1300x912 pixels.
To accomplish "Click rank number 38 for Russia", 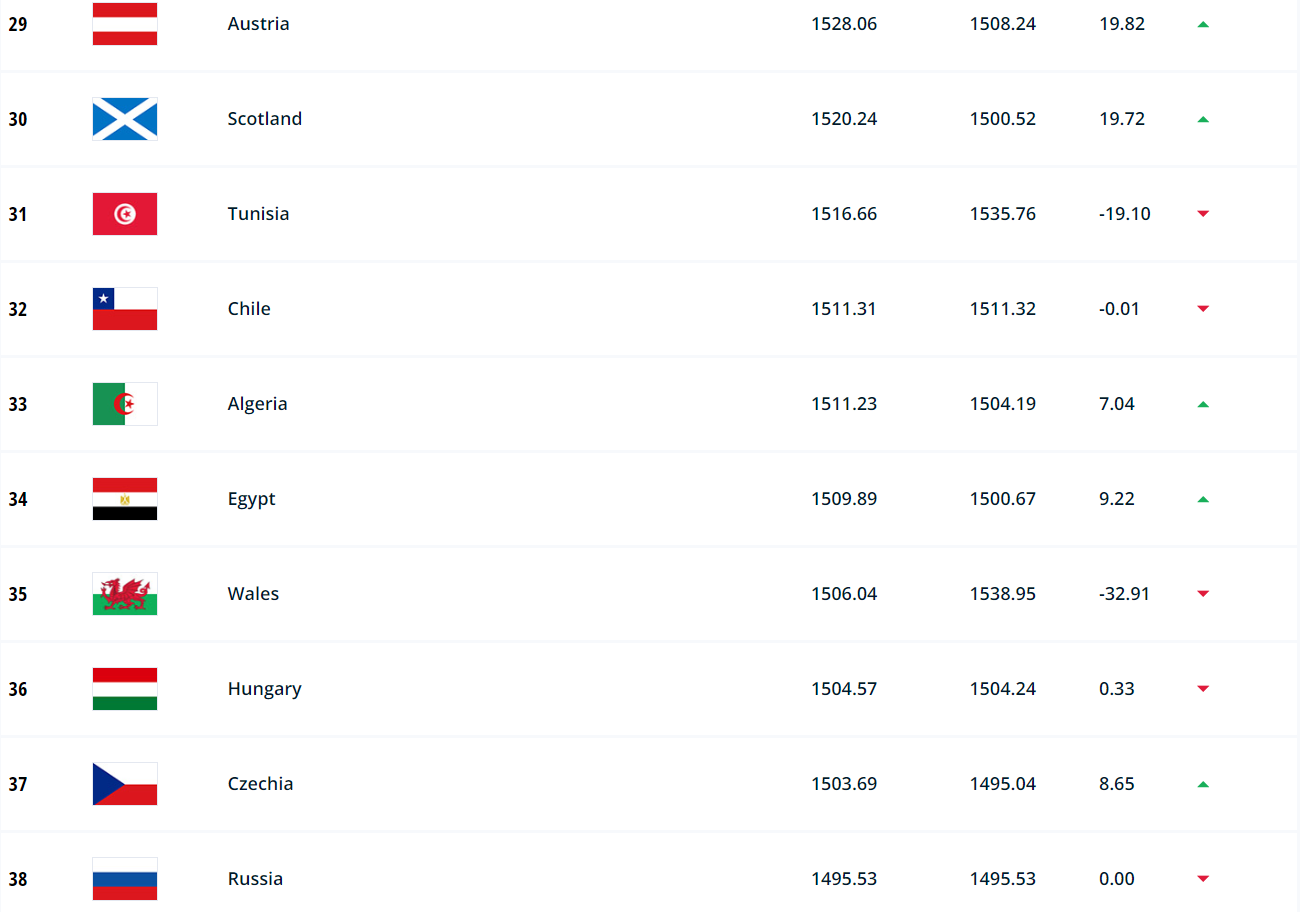I will pyautogui.click(x=18, y=879).
